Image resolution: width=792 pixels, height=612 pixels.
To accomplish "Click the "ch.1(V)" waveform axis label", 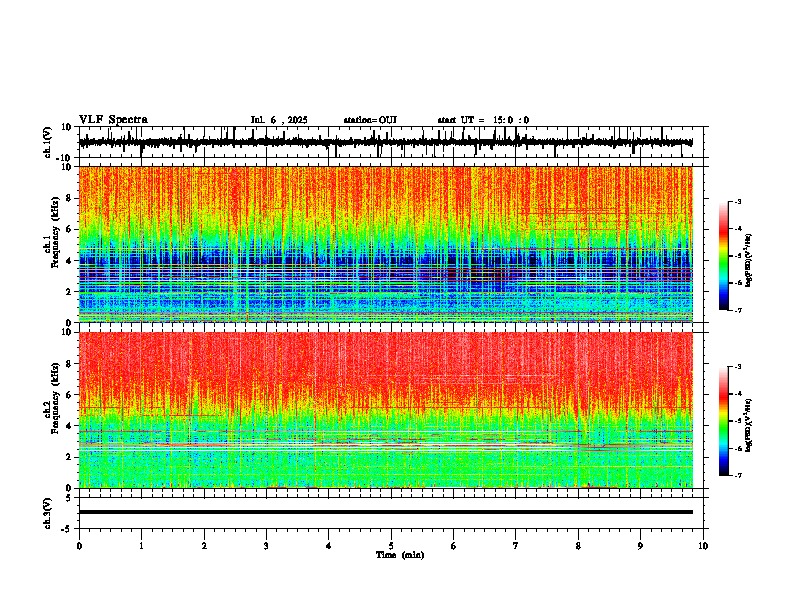I will coord(48,142).
